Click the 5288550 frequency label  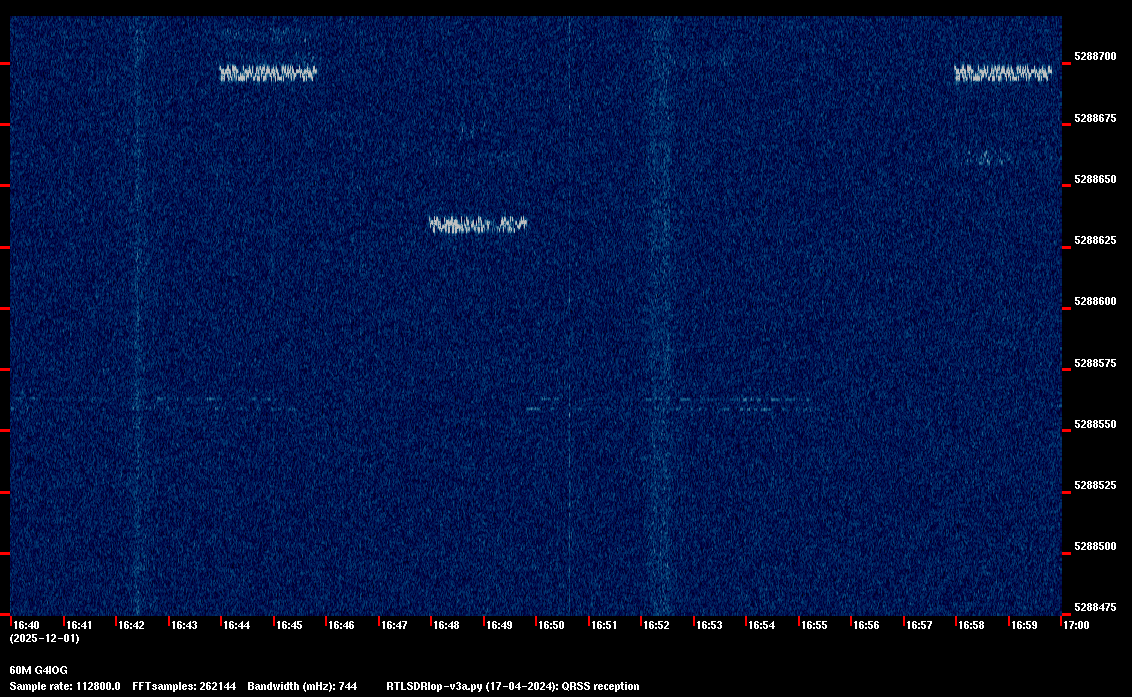click(1095, 425)
